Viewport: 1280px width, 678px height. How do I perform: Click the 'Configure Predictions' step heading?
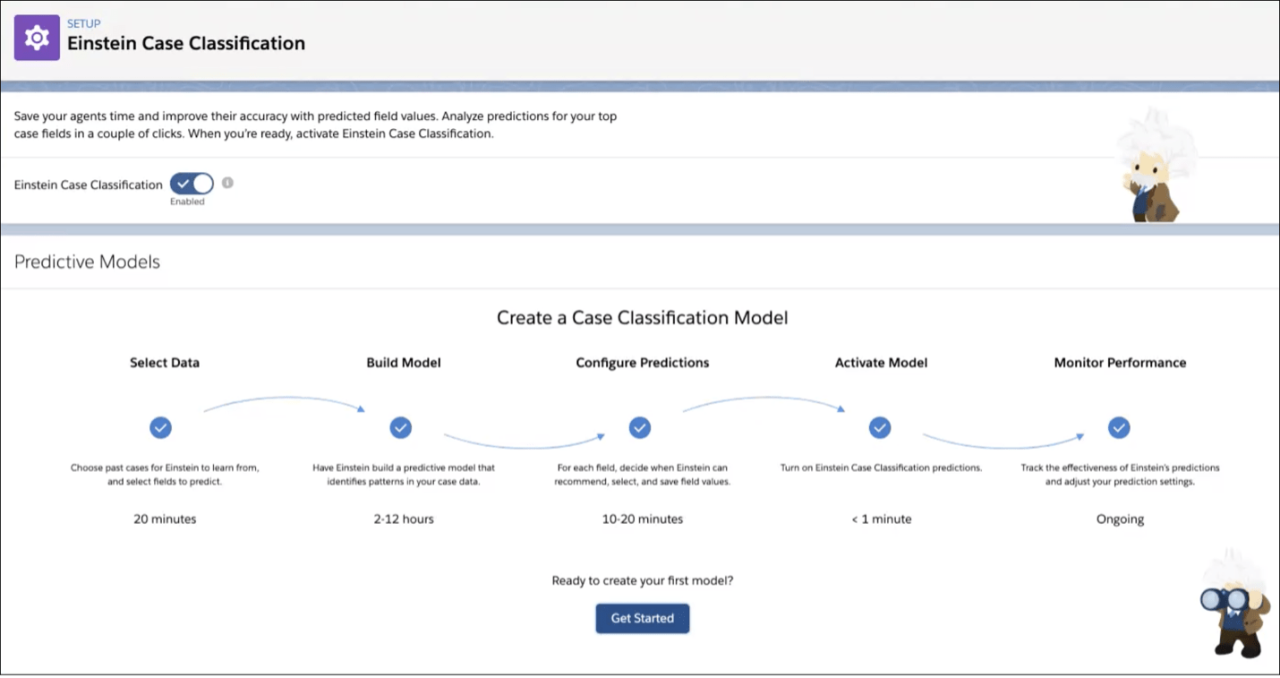coord(642,363)
